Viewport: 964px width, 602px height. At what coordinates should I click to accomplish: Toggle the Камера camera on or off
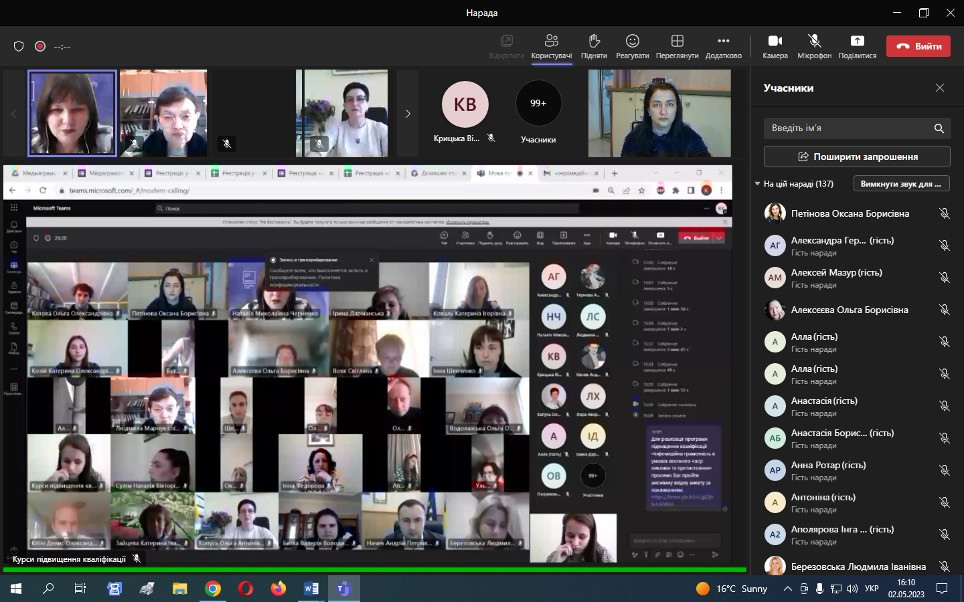click(774, 46)
